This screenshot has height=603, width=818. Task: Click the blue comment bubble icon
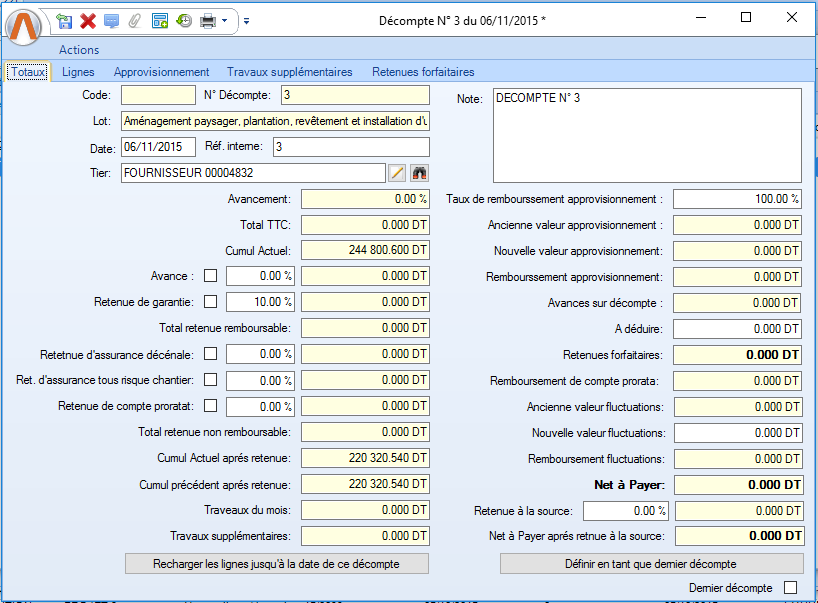point(111,20)
